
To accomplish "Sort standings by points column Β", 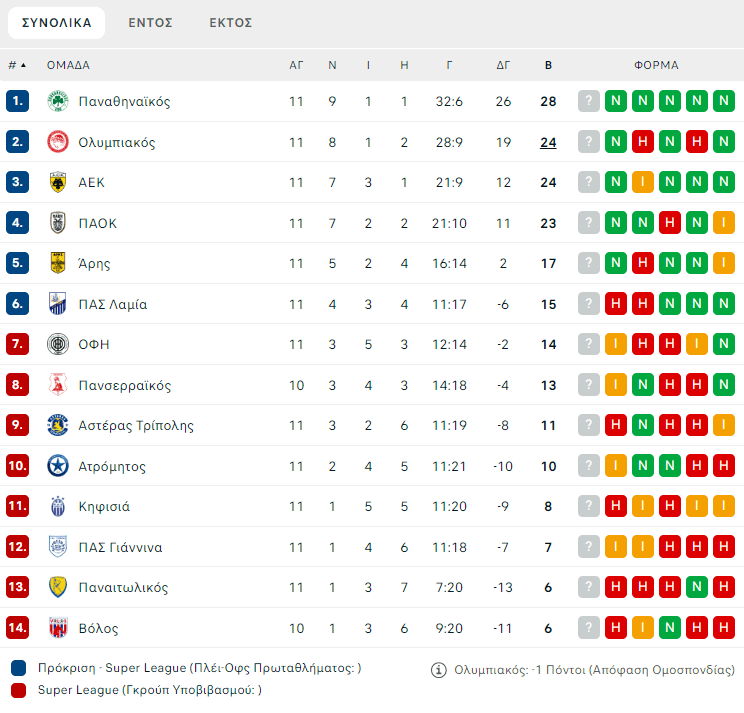I will [x=548, y=65].
